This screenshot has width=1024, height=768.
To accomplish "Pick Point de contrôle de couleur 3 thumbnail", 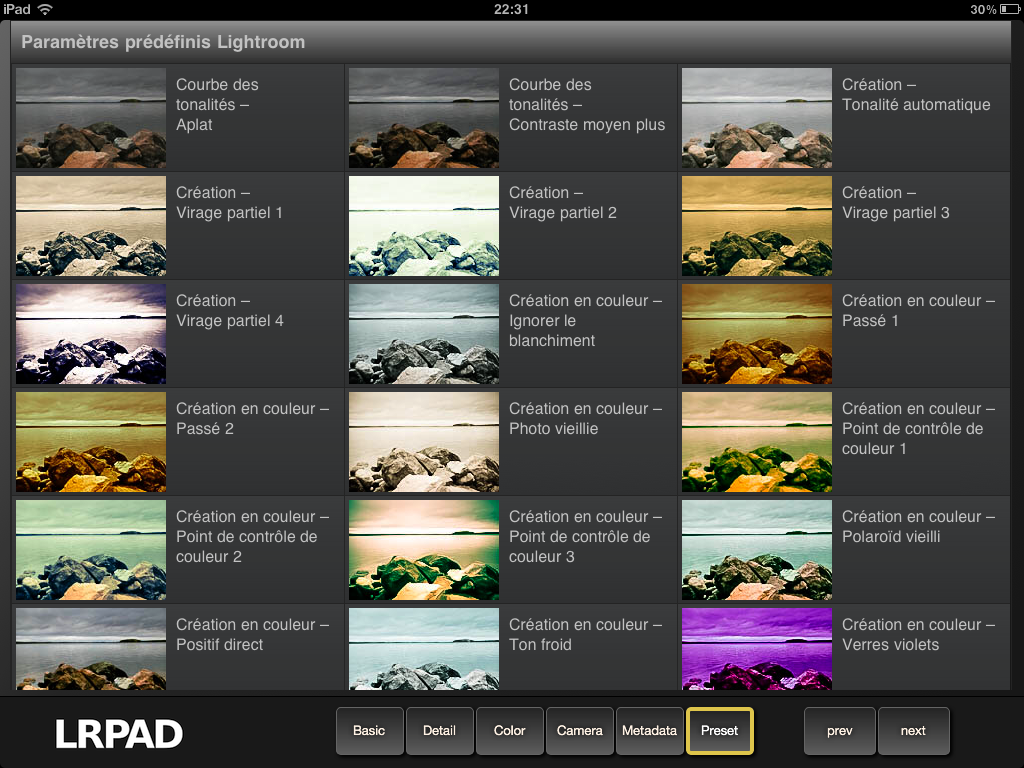I will click(x=424, y=550).
